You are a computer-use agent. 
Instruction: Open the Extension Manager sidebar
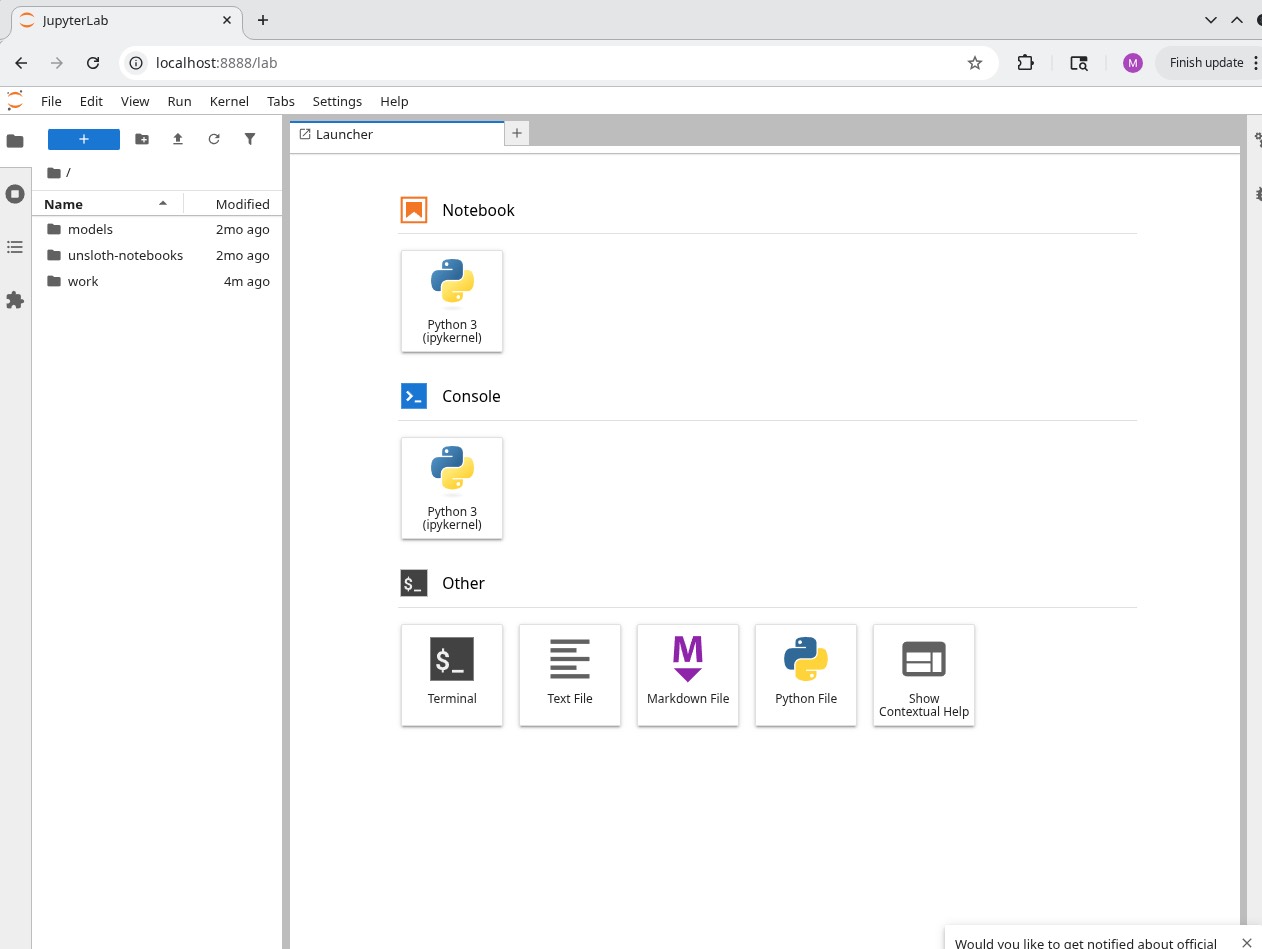pos(15,300)
